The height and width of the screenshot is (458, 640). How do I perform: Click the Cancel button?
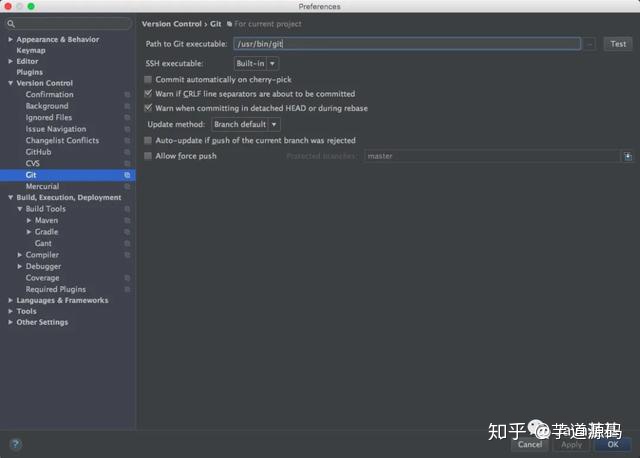(530, 445)
